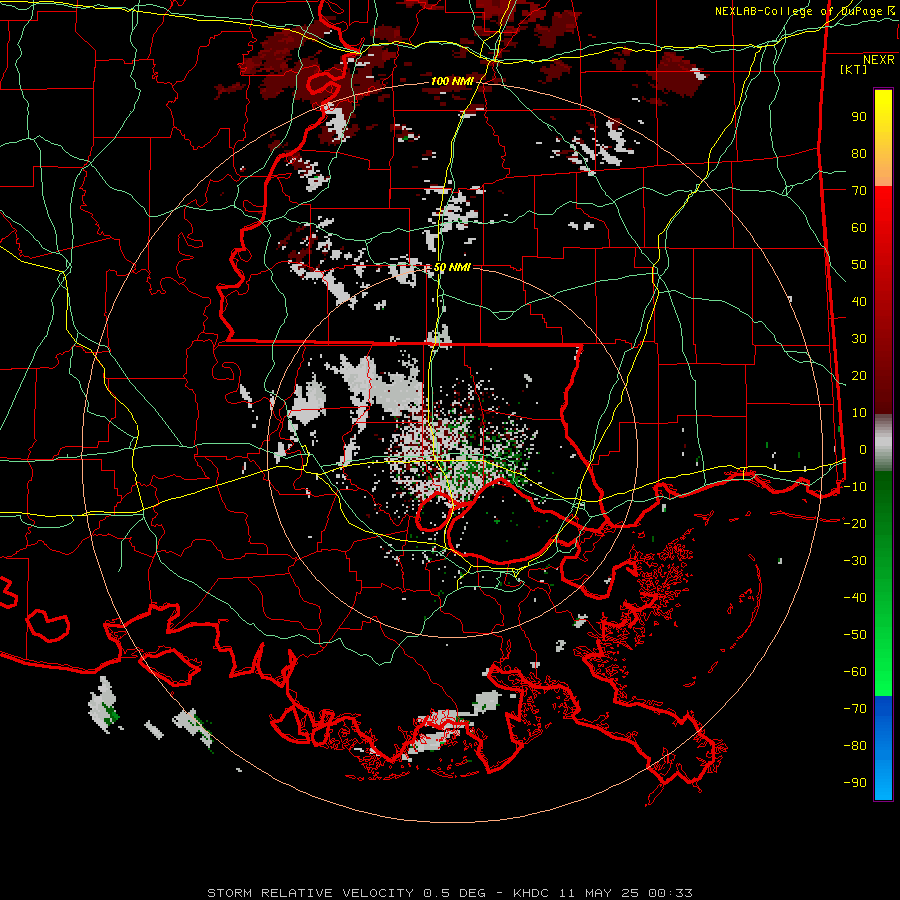The height and width of the screenshot is (900, 900).
Task: Click the yellow top segment of the color bar
Action: pos(883,138)
